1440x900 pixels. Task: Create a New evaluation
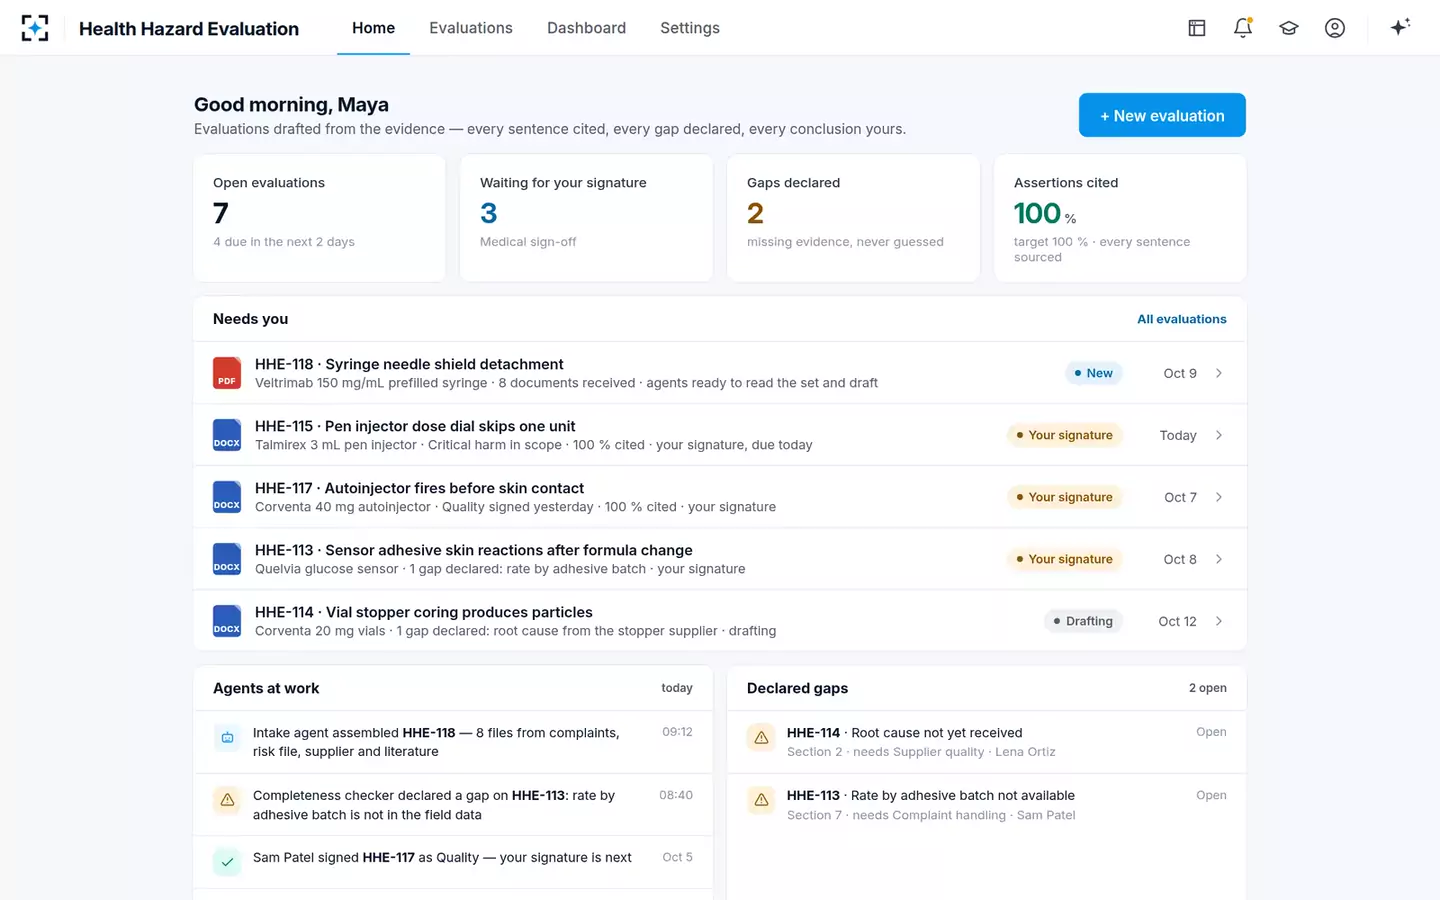point(1162,115)
